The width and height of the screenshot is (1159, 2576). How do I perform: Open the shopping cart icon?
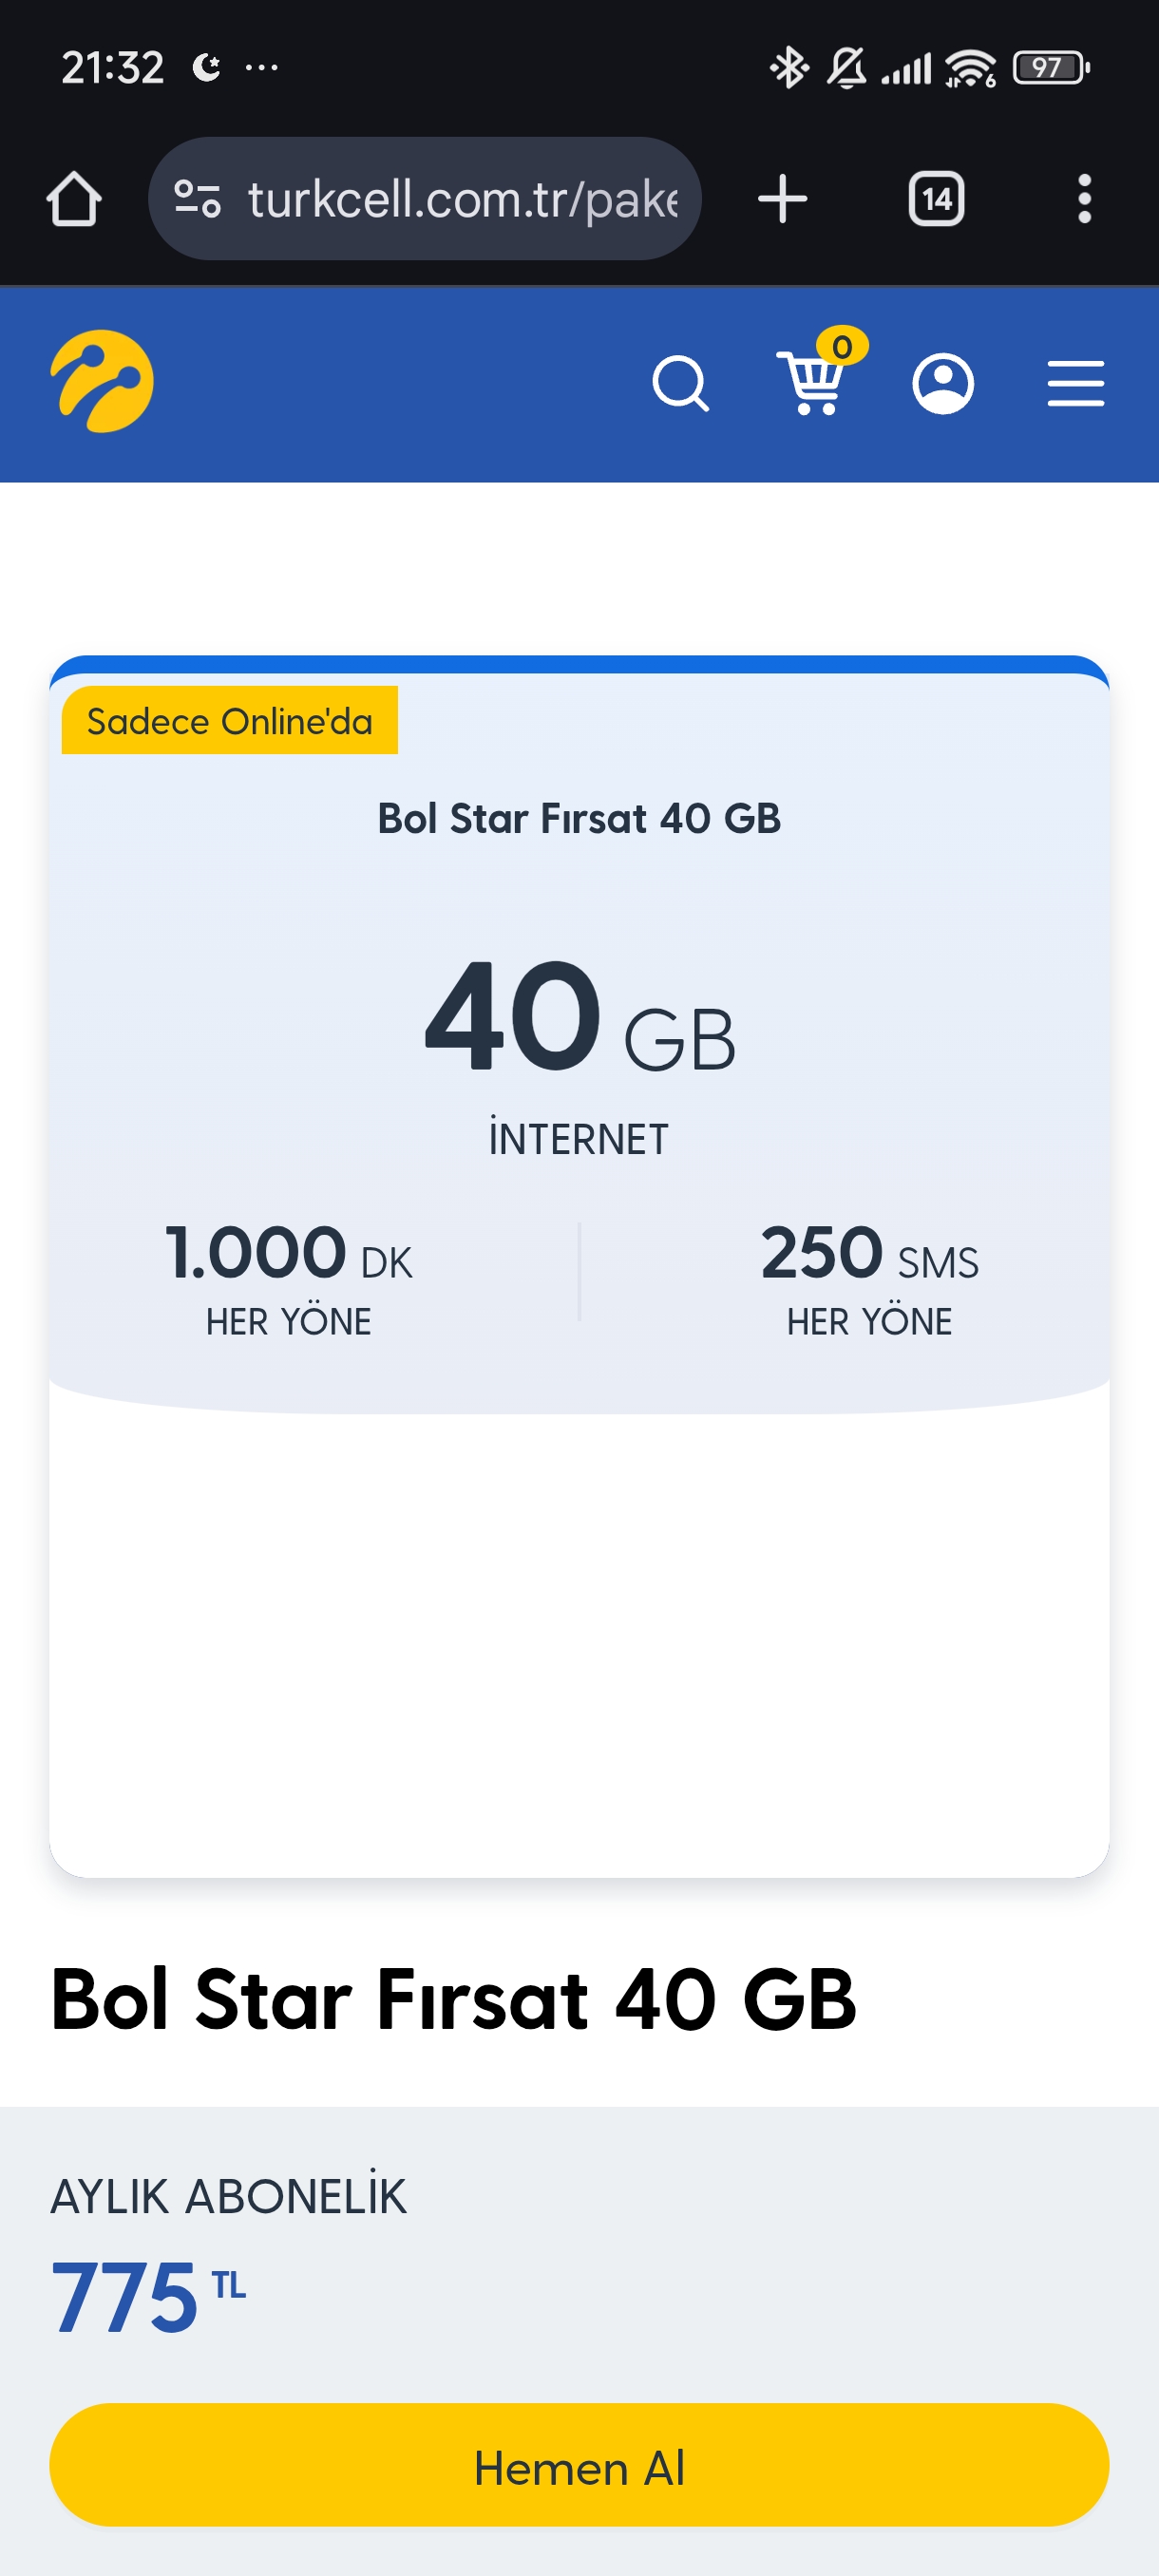pos(815,378)
